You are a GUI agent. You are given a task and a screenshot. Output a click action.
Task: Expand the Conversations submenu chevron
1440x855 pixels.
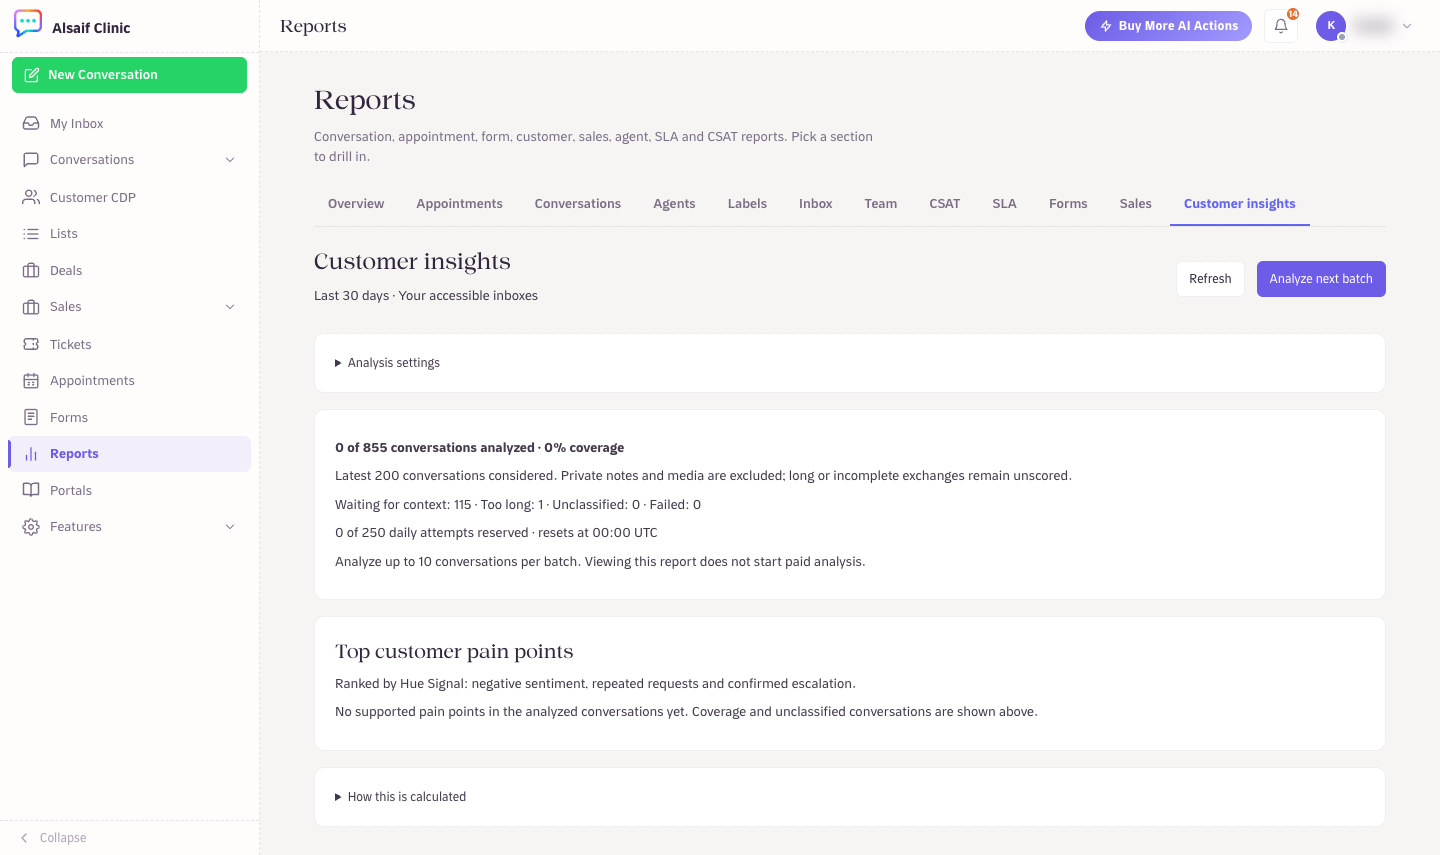click(230, 160)
